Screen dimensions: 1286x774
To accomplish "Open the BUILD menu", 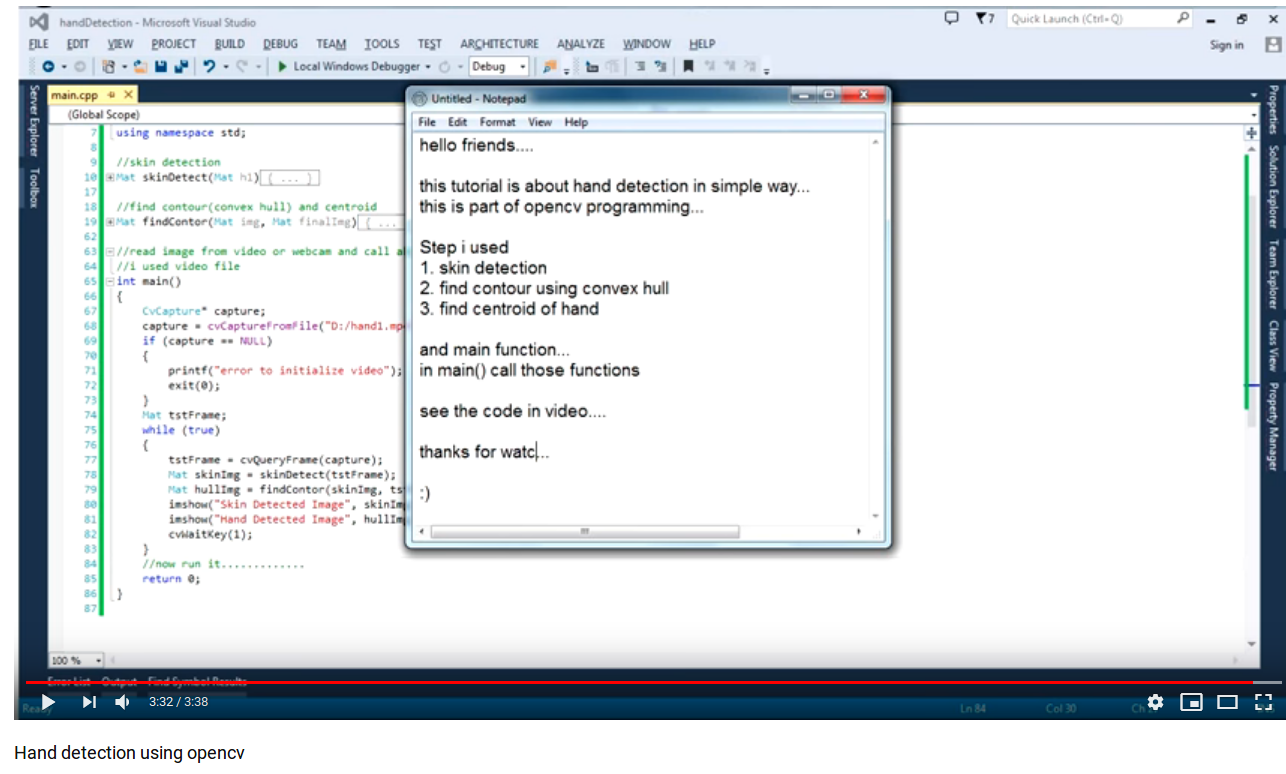I will (x=229, y=44).
